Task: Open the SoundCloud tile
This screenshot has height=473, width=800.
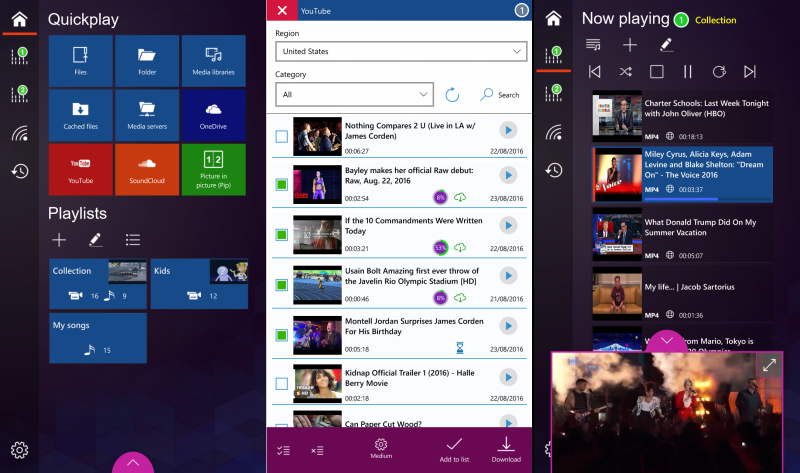Action: coord(147,169)
